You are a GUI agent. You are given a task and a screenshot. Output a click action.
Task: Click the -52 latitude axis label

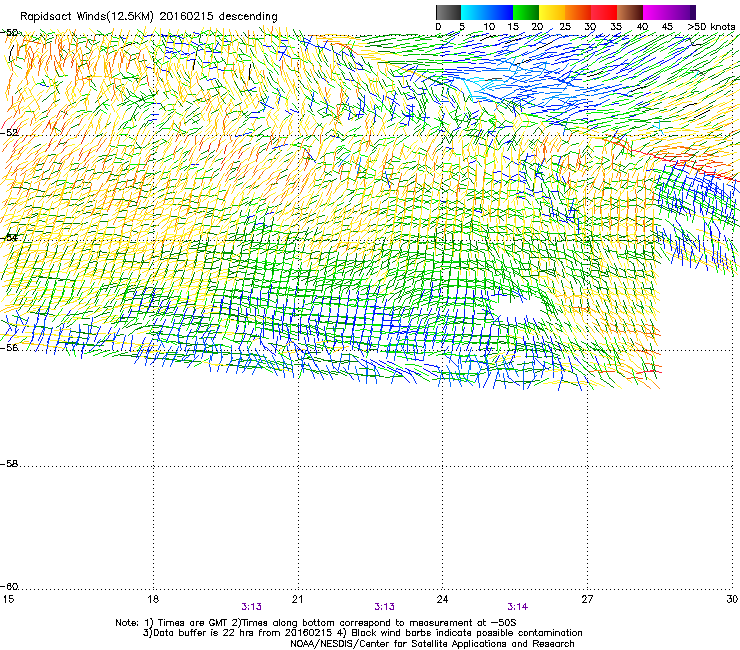9,133
